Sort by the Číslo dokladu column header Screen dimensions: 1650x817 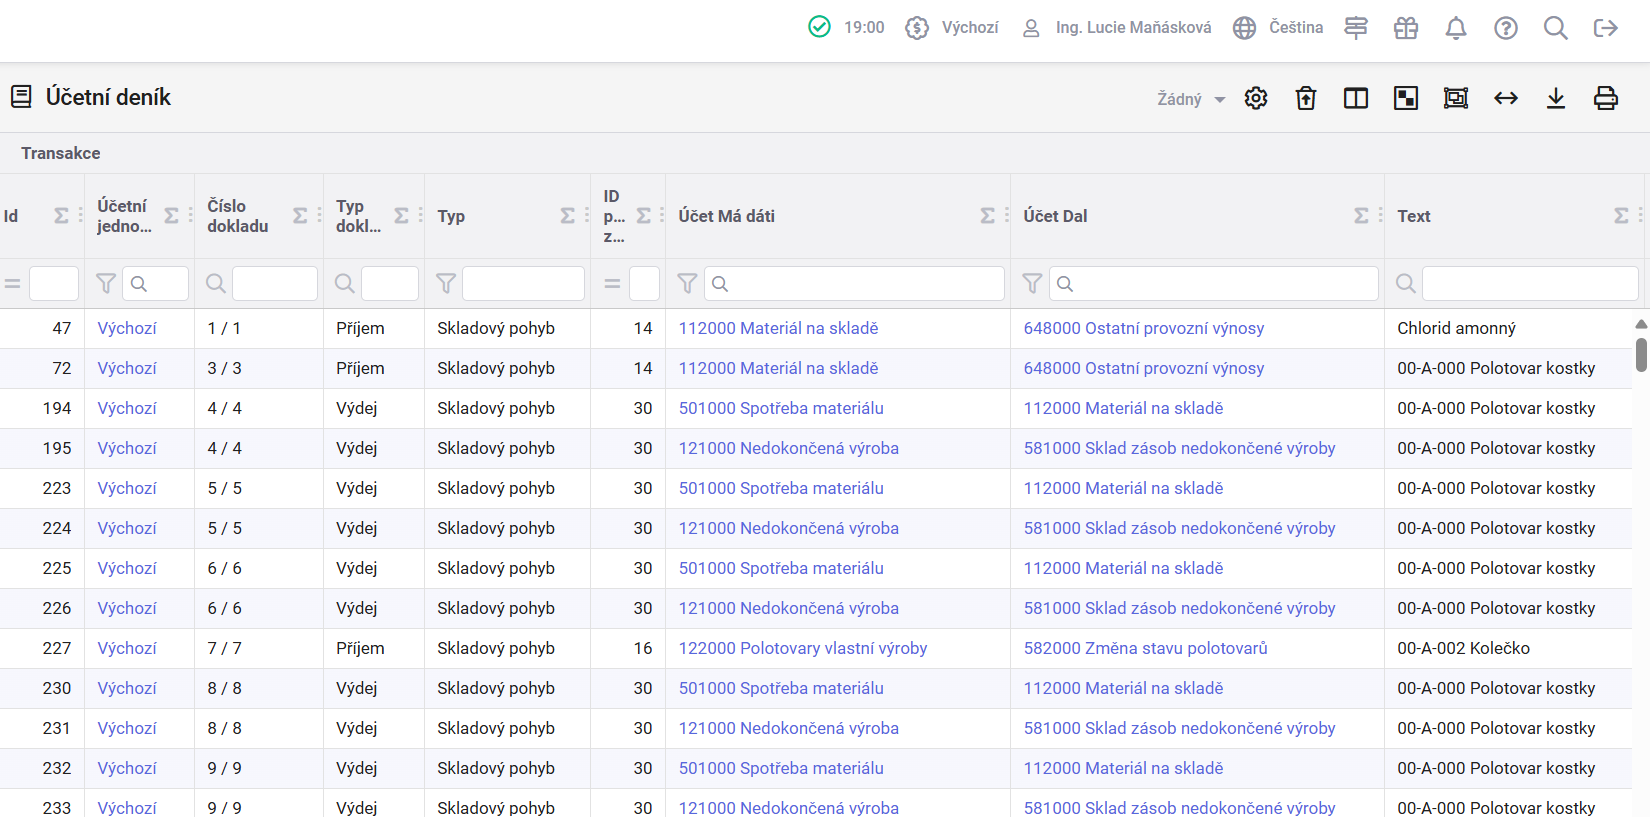tap(238, 216)
